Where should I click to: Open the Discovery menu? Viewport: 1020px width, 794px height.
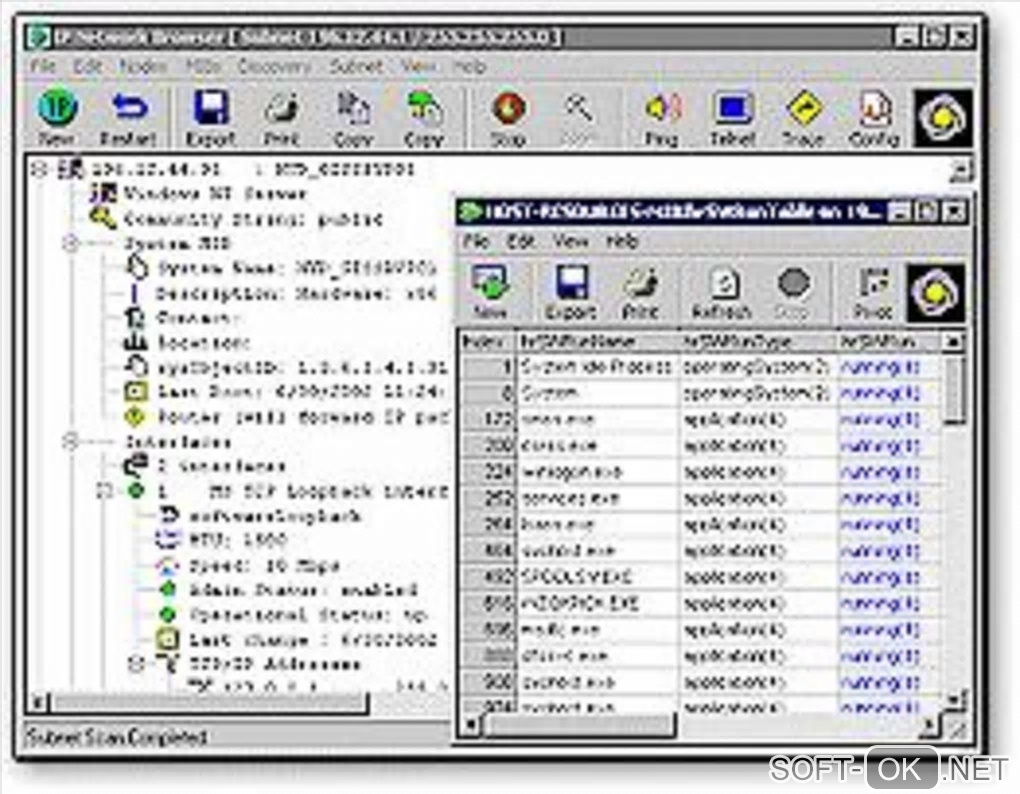[x=274, y=66]
